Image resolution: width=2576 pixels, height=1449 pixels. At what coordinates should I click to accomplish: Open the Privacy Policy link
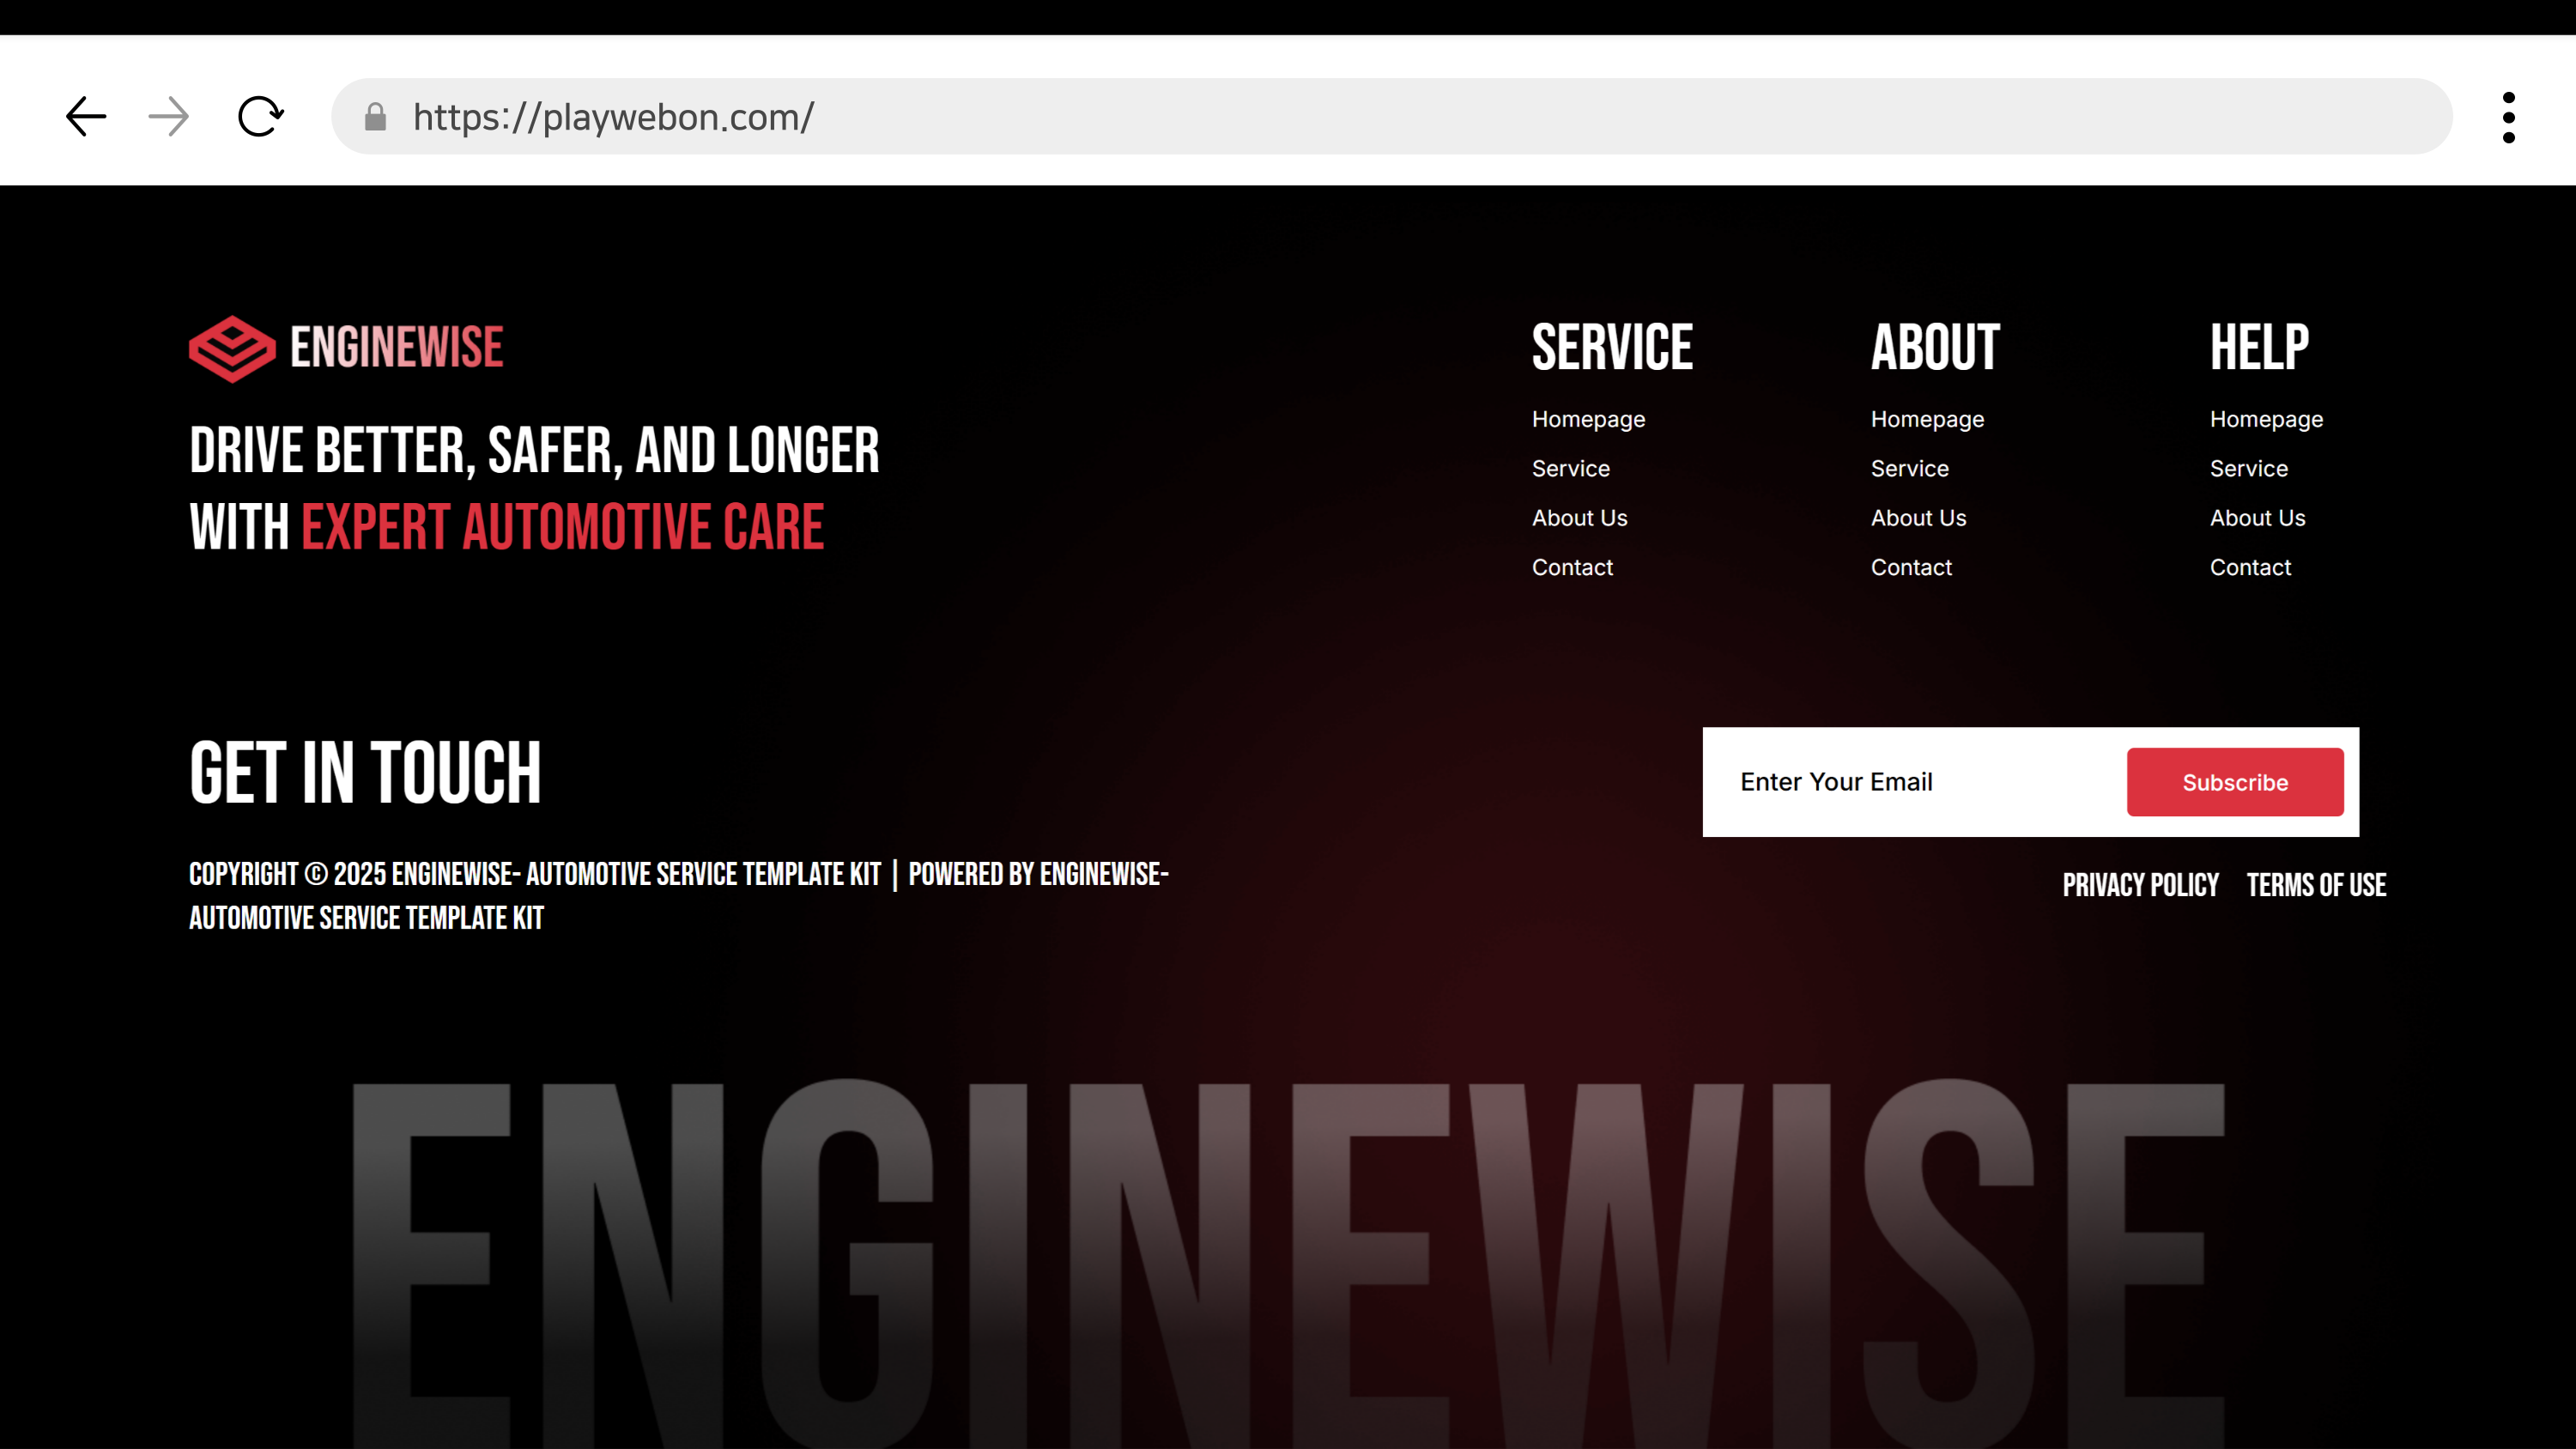click(2140, 885)
